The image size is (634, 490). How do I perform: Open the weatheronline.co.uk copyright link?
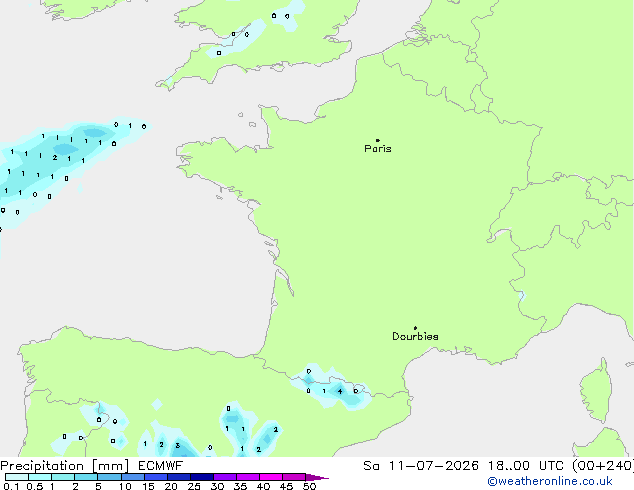[x=550, y=481]
